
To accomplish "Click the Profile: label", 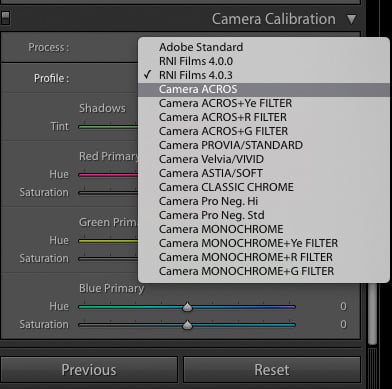I will 52,78.
